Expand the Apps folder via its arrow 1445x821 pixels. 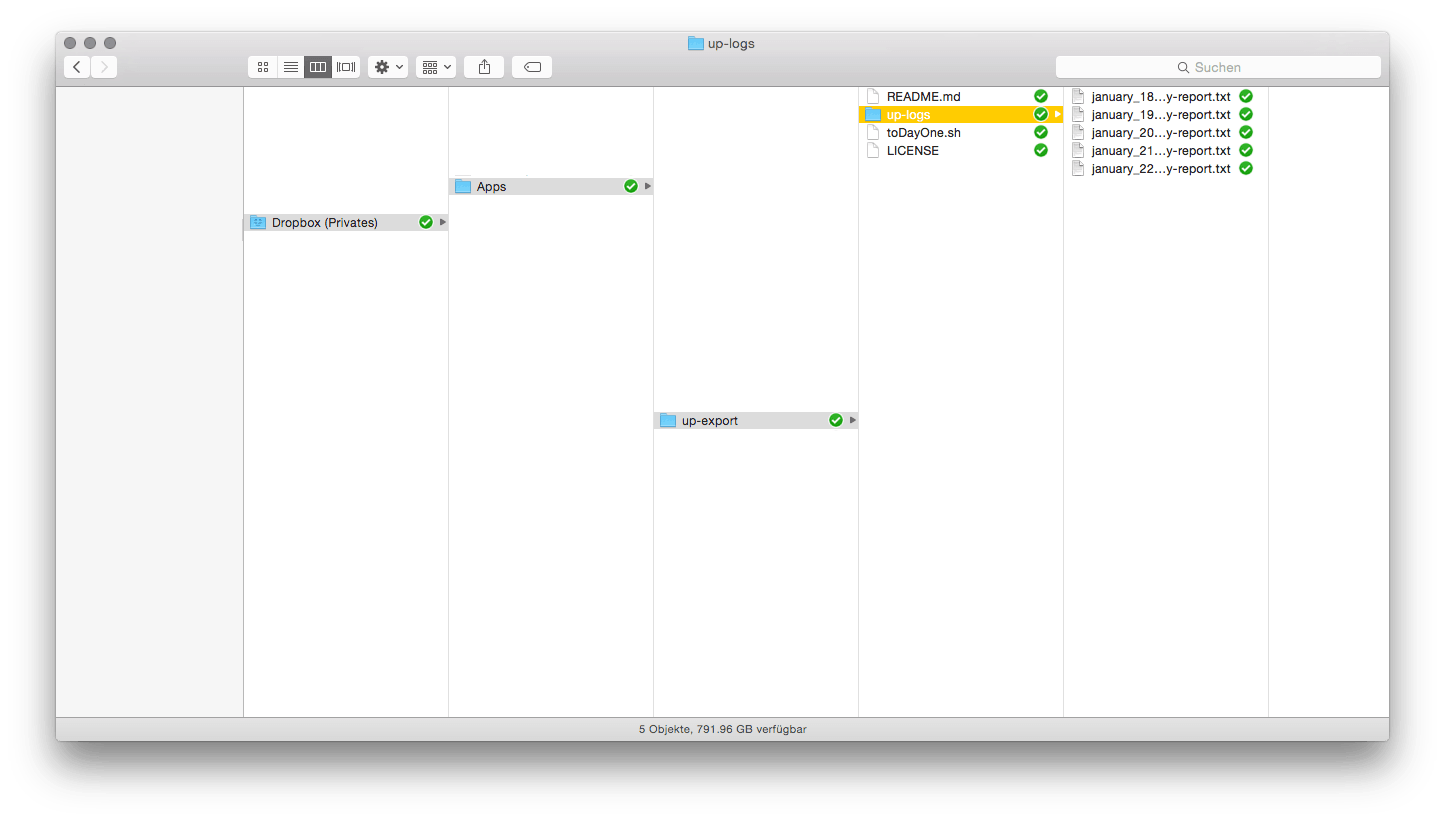pos(648,186)
